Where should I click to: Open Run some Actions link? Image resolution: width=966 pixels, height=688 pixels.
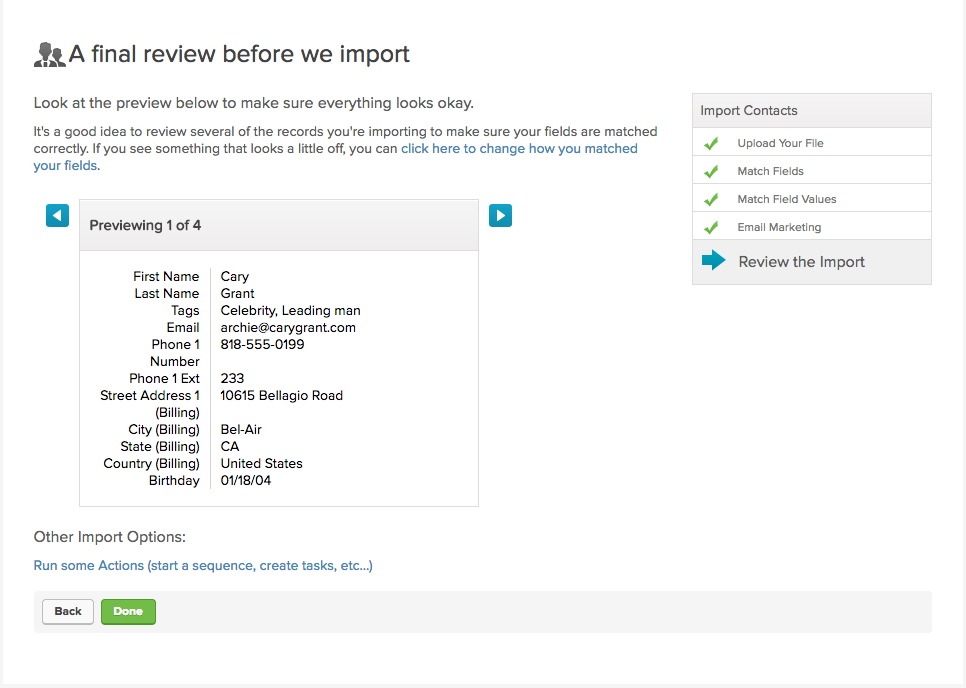203,565
